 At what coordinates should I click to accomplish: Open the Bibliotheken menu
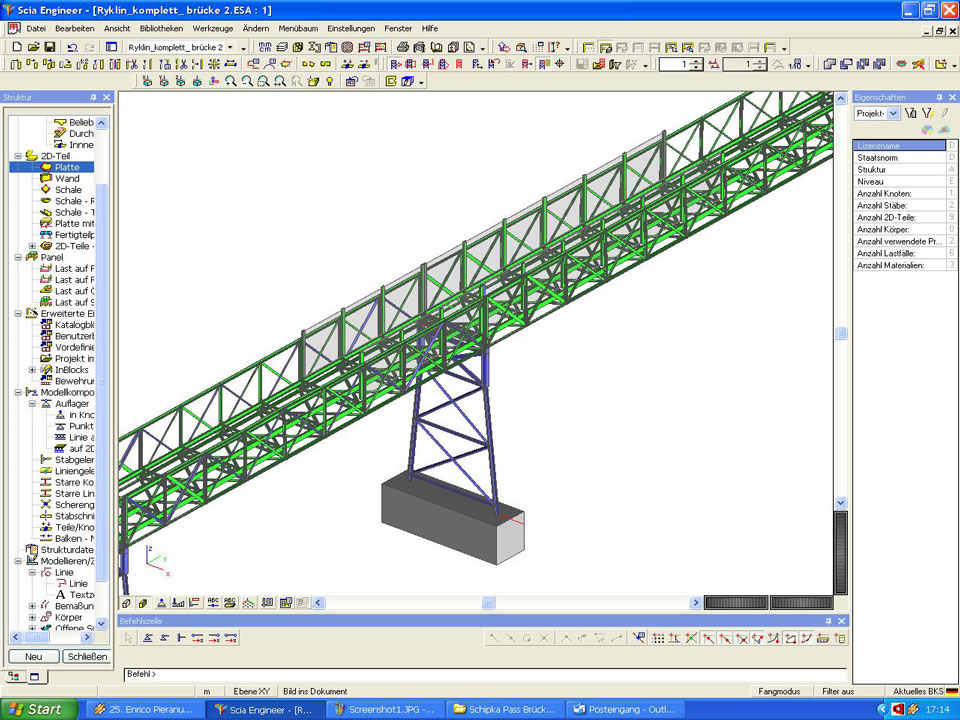tap(161, 28)
